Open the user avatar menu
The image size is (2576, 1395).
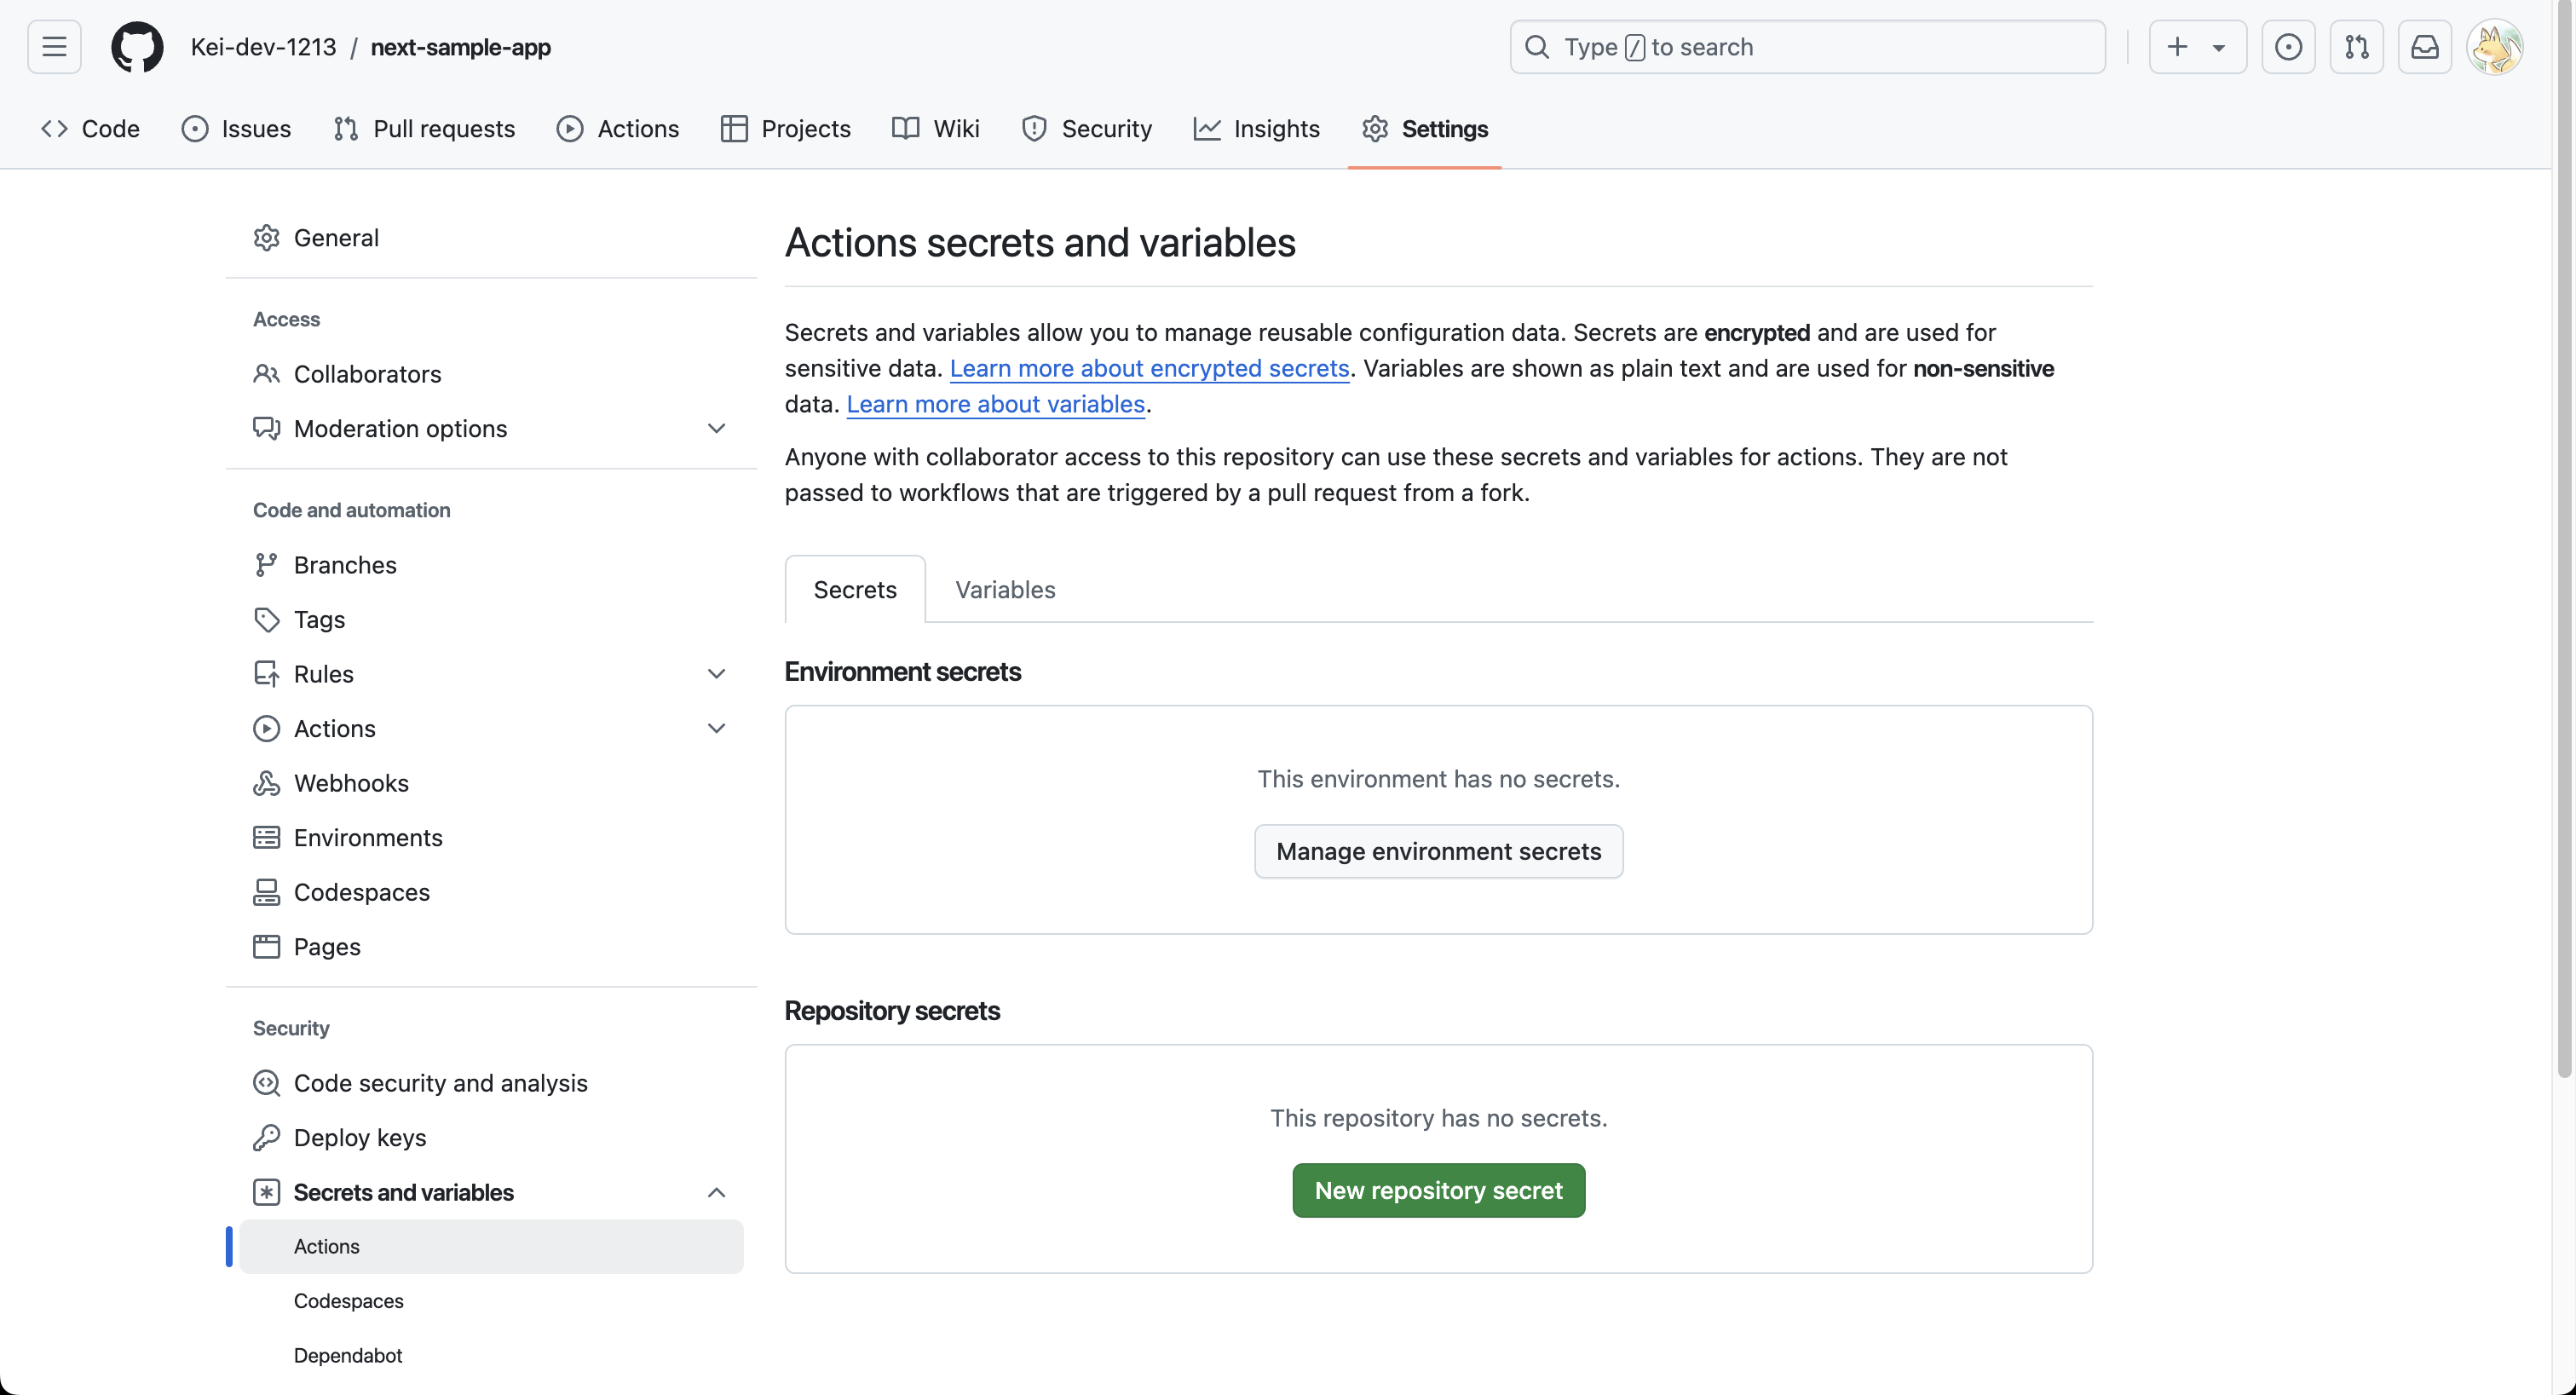point(2494,47)
